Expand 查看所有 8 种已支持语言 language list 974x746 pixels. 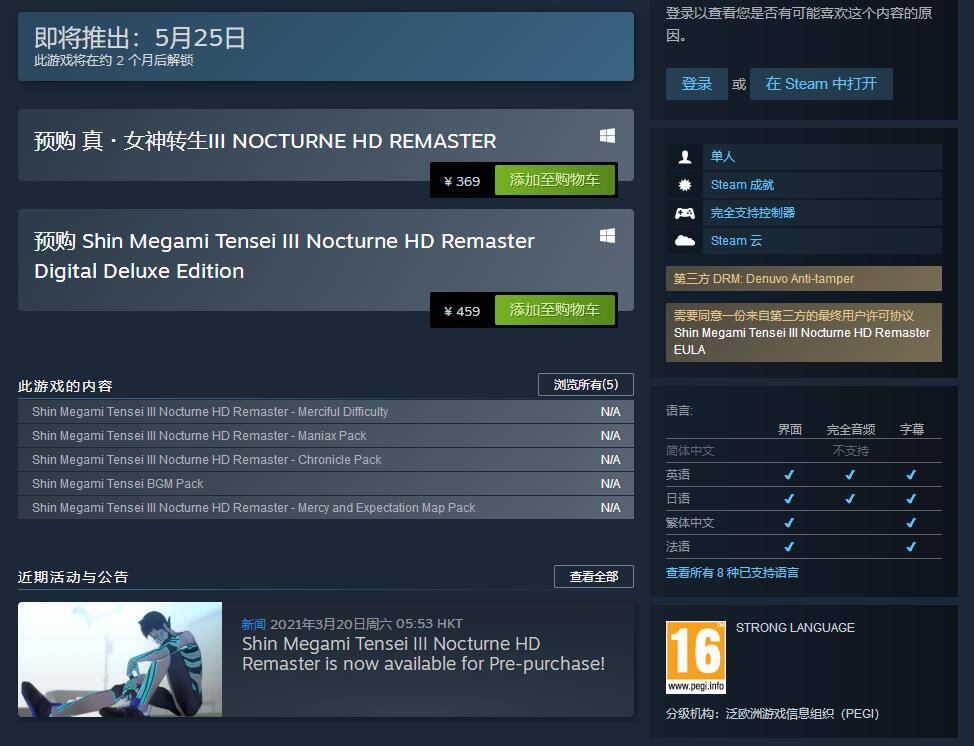(x=732, y=573)
